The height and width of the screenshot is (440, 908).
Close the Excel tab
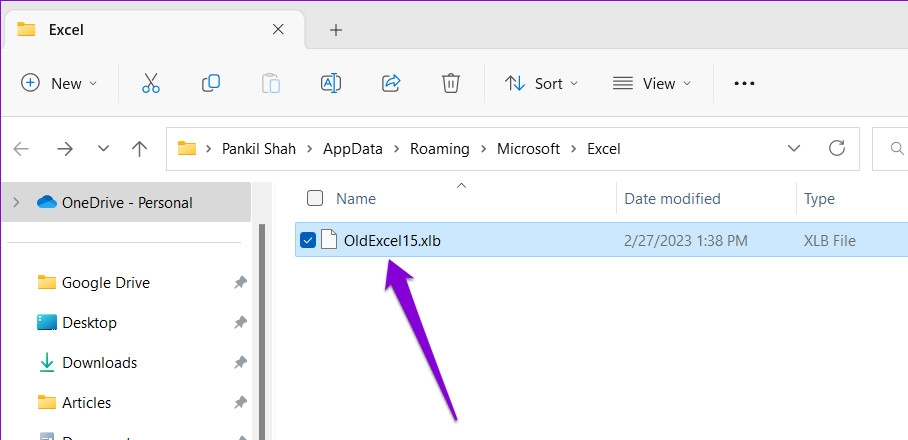click(x=278, y=29)
